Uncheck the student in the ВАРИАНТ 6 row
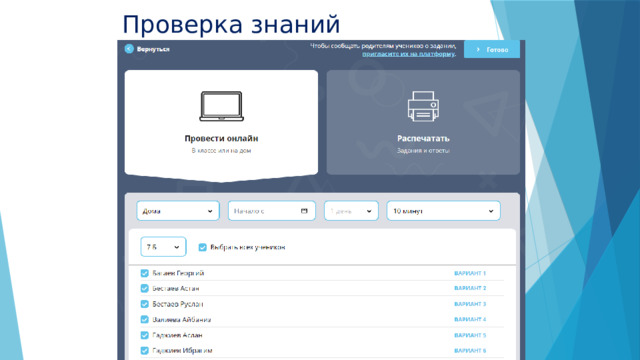The width and height of the screenshot is (640, 360). 144,351
